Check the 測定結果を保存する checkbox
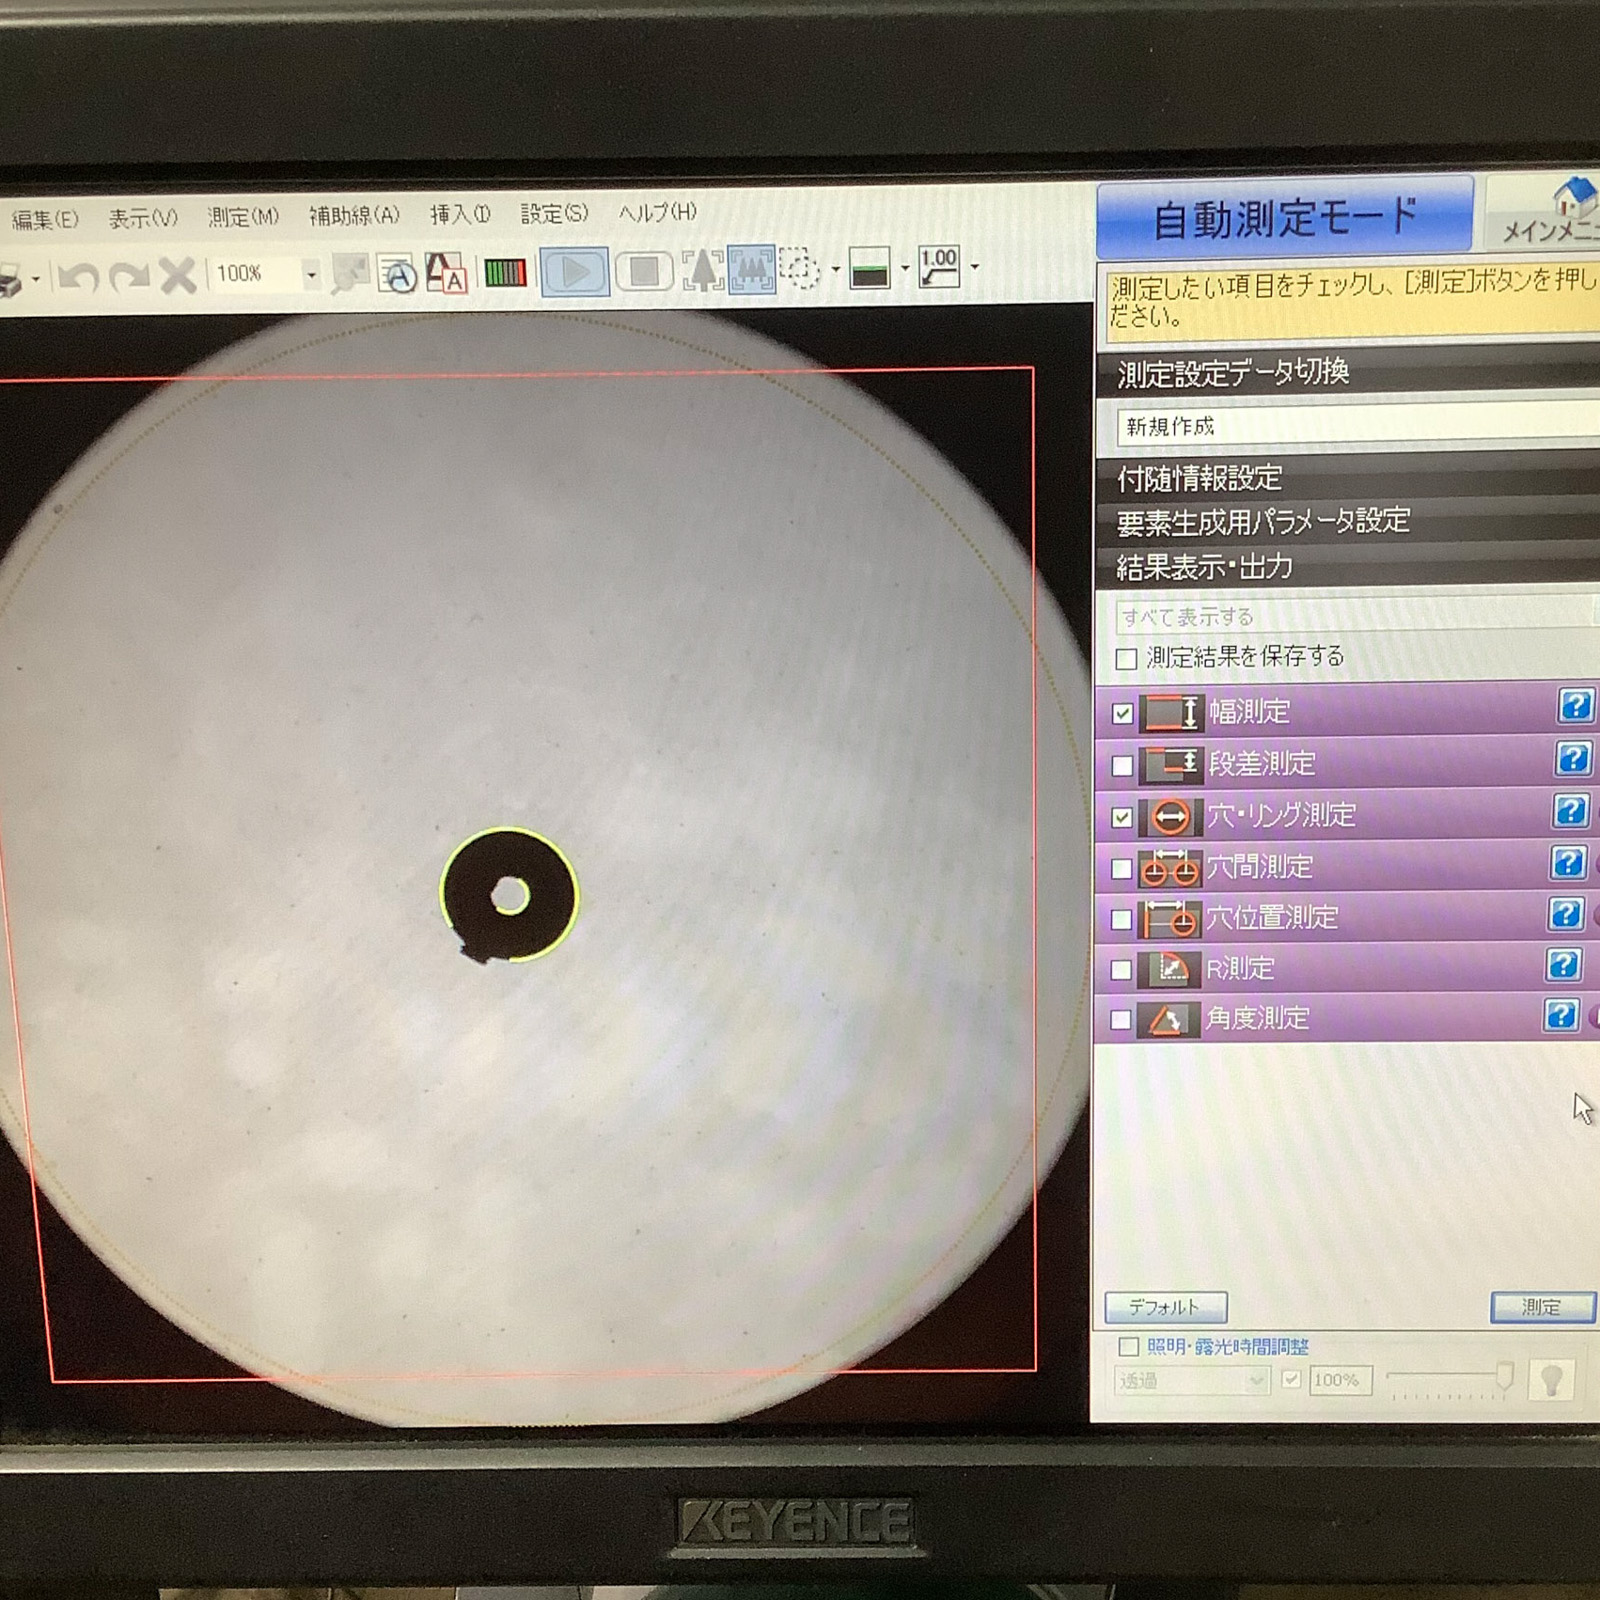The height and width of the screenshot is (1600, 1600). coord(1126,658)
